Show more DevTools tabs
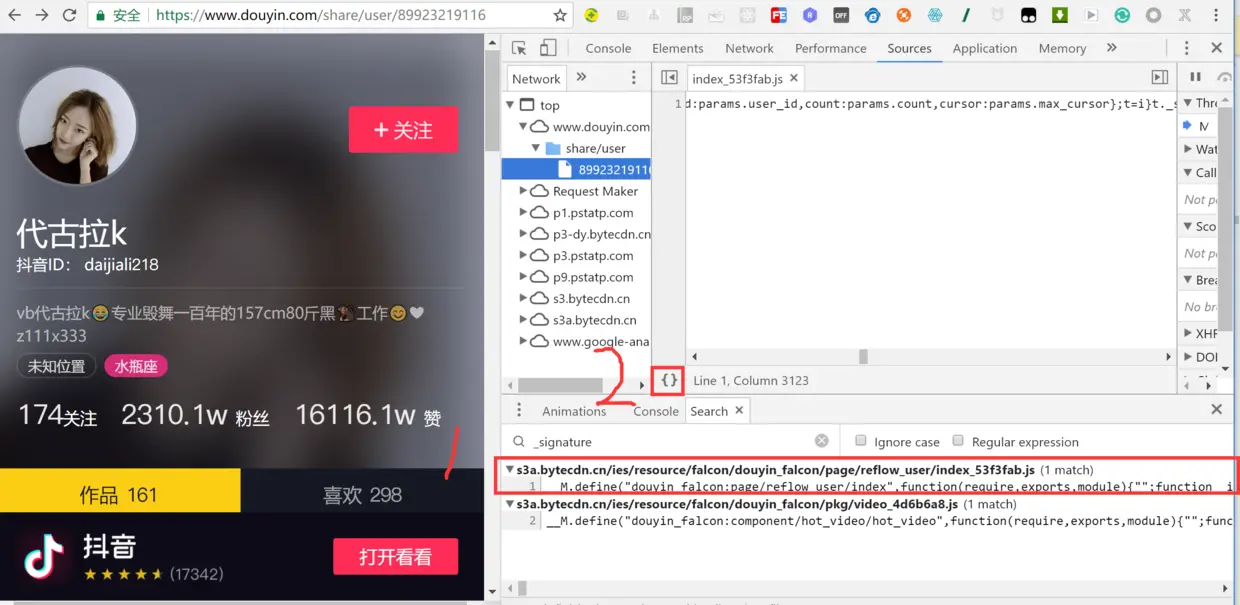Image resolution: width=1240 pixels, height=605 pixels. [1112, 48]
